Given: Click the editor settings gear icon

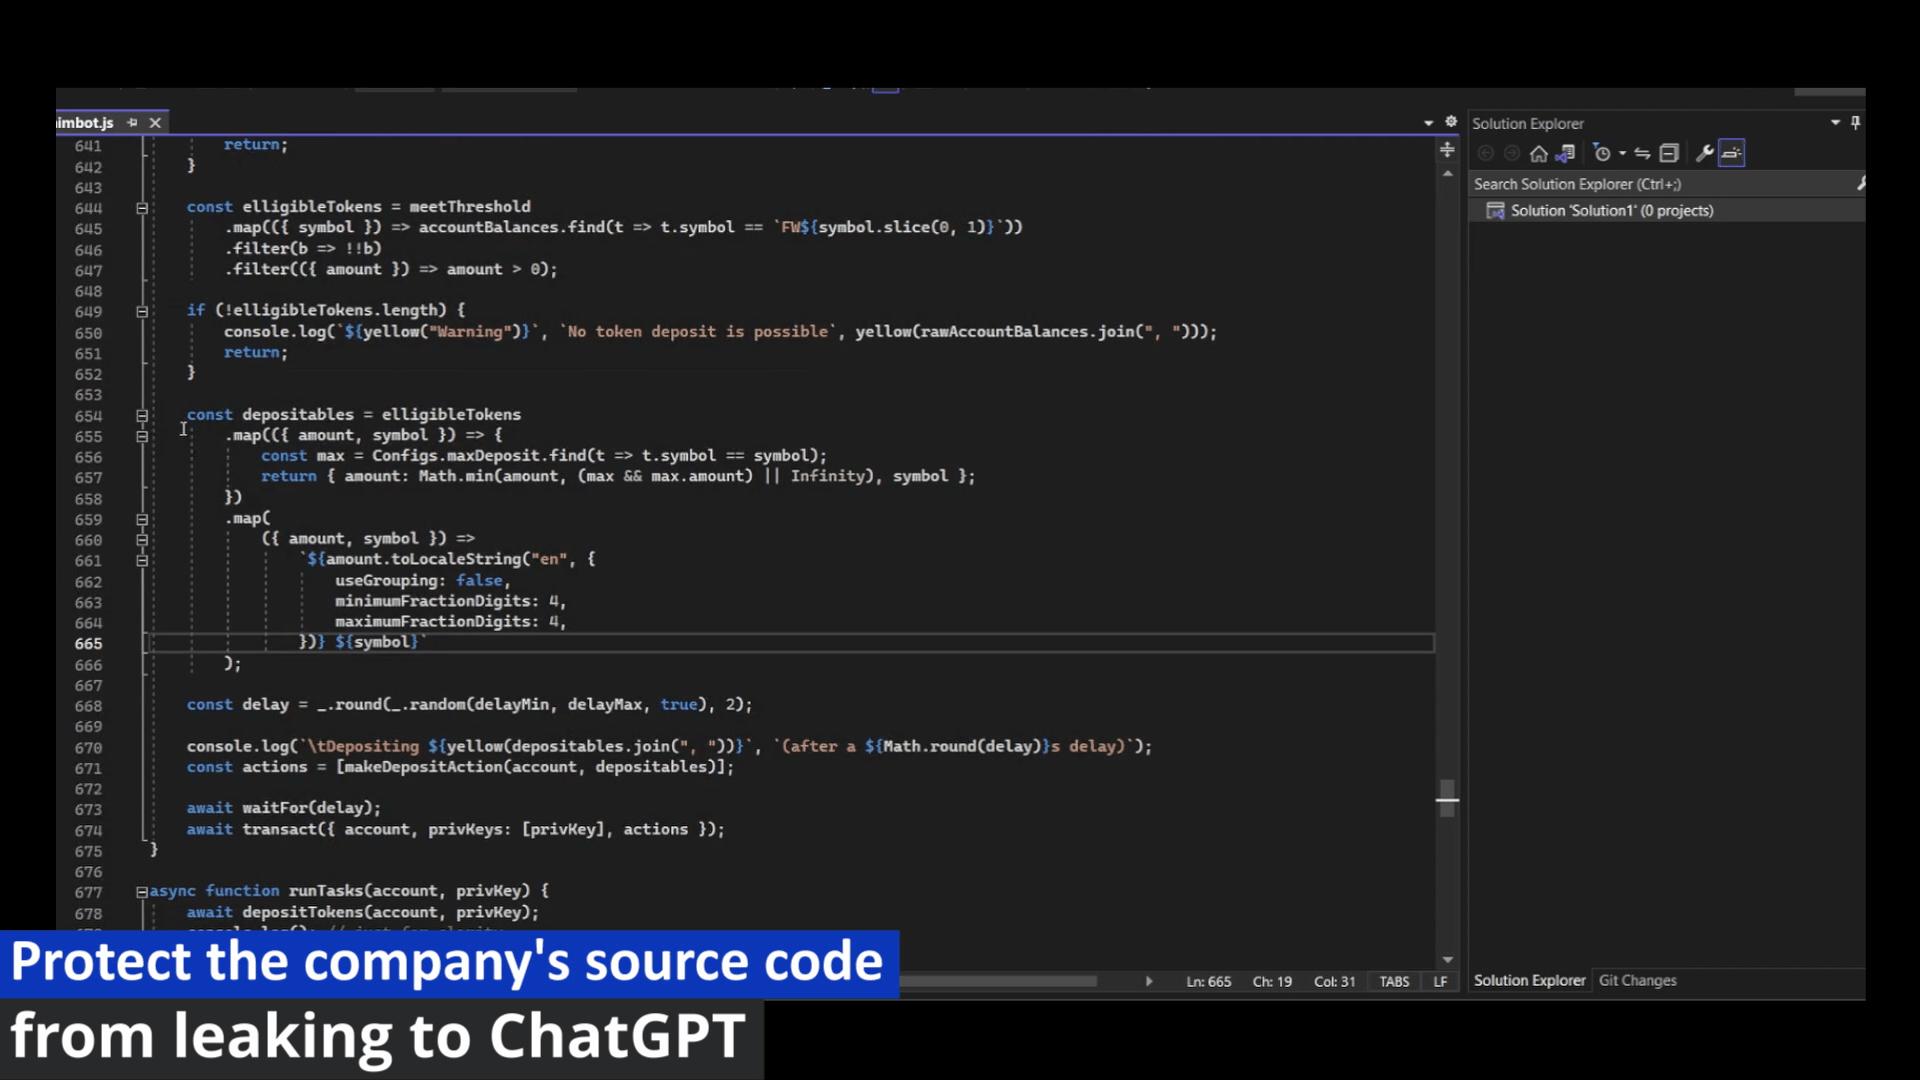Looking at the screenshot, I should click(1451, 122).
